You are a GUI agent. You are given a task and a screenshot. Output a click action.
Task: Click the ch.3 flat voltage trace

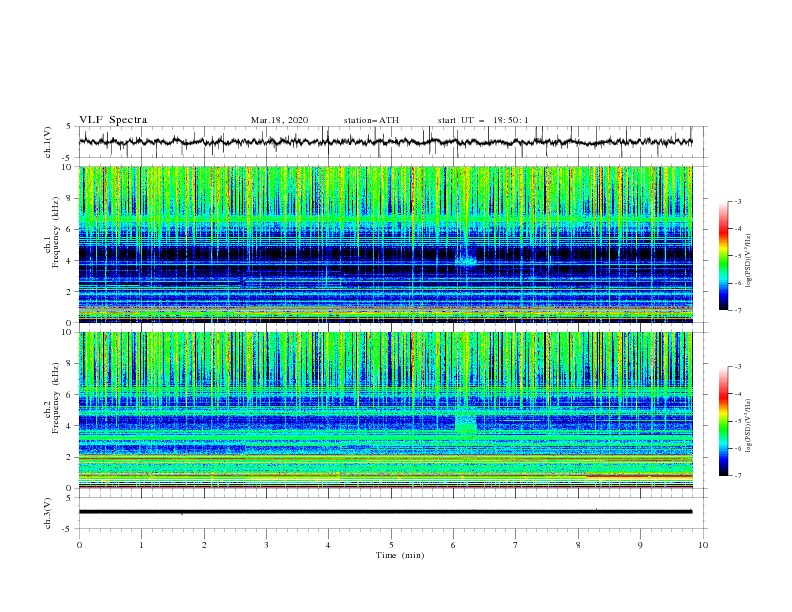(385, 512)
